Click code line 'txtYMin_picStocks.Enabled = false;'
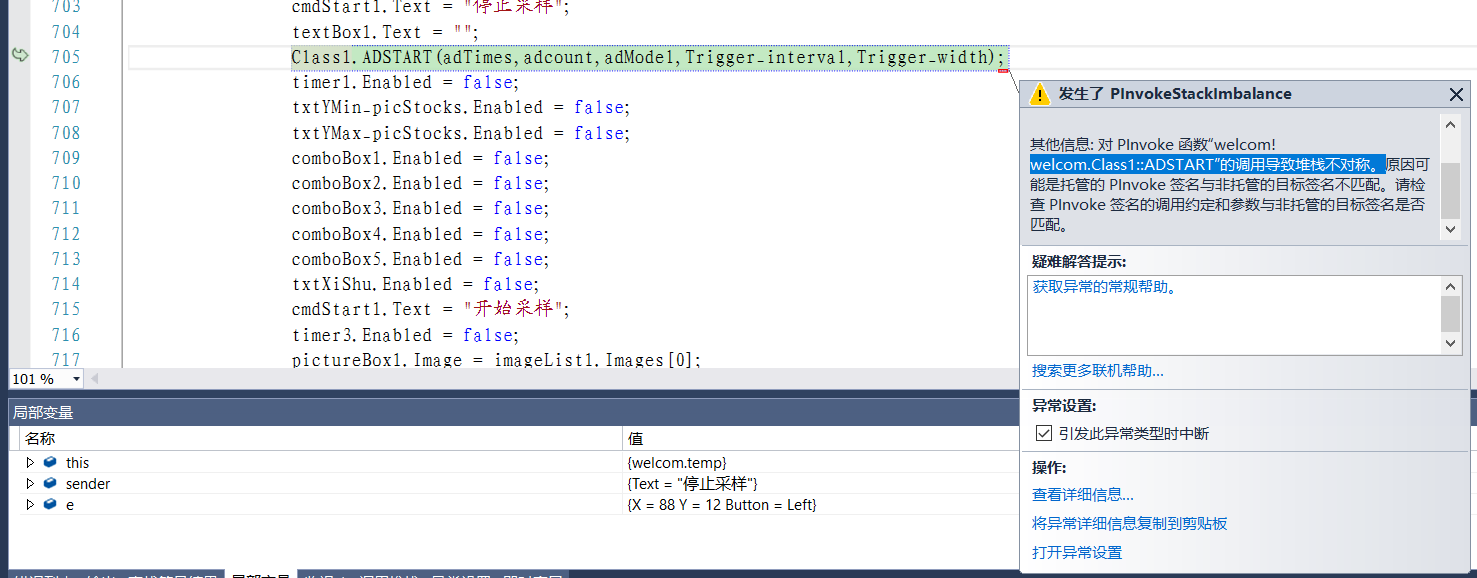 click(x=461, y=107)
